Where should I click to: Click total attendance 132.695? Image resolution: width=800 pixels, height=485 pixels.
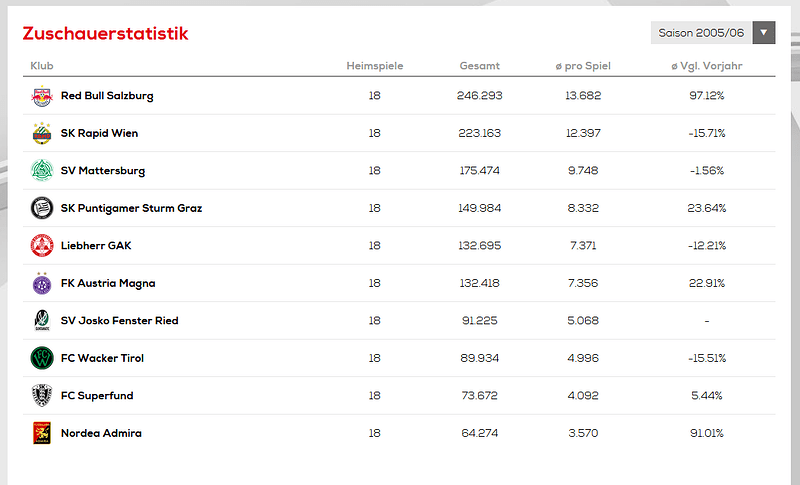(480, 246)
